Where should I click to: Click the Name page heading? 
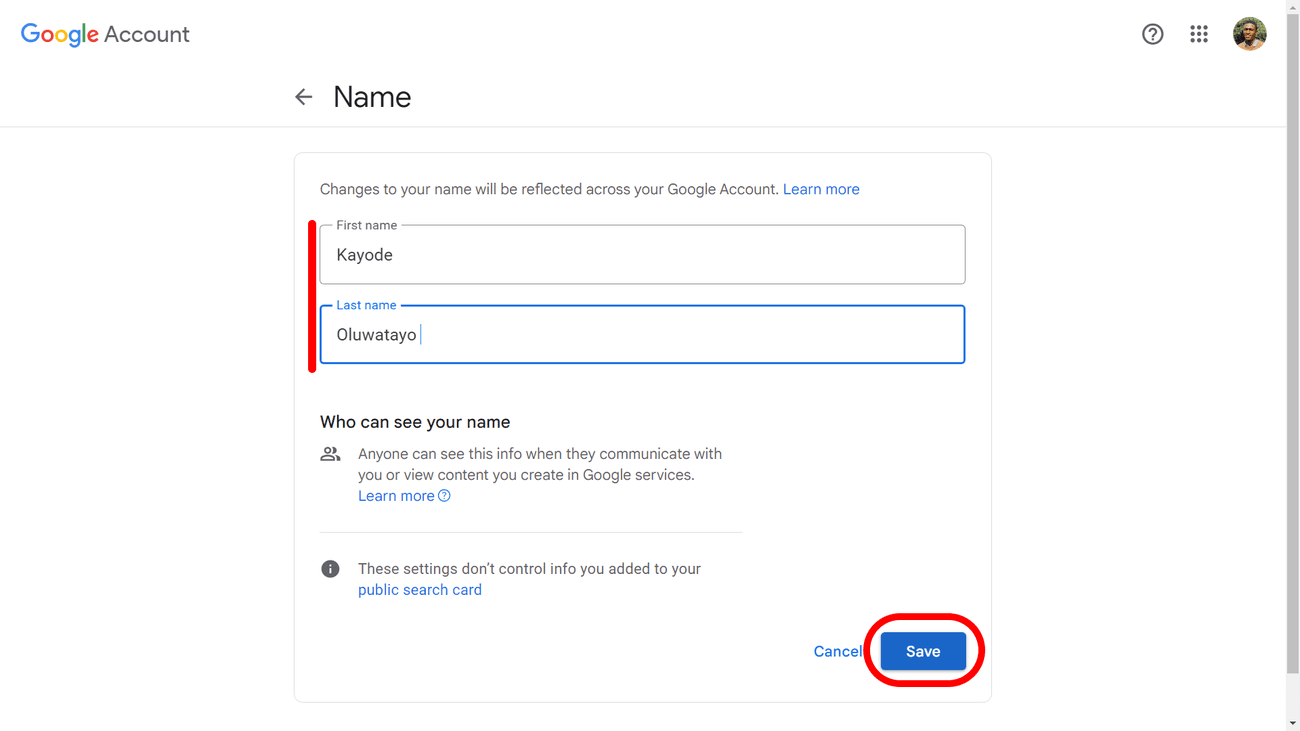pyautogui.click(x=372, y=97)
